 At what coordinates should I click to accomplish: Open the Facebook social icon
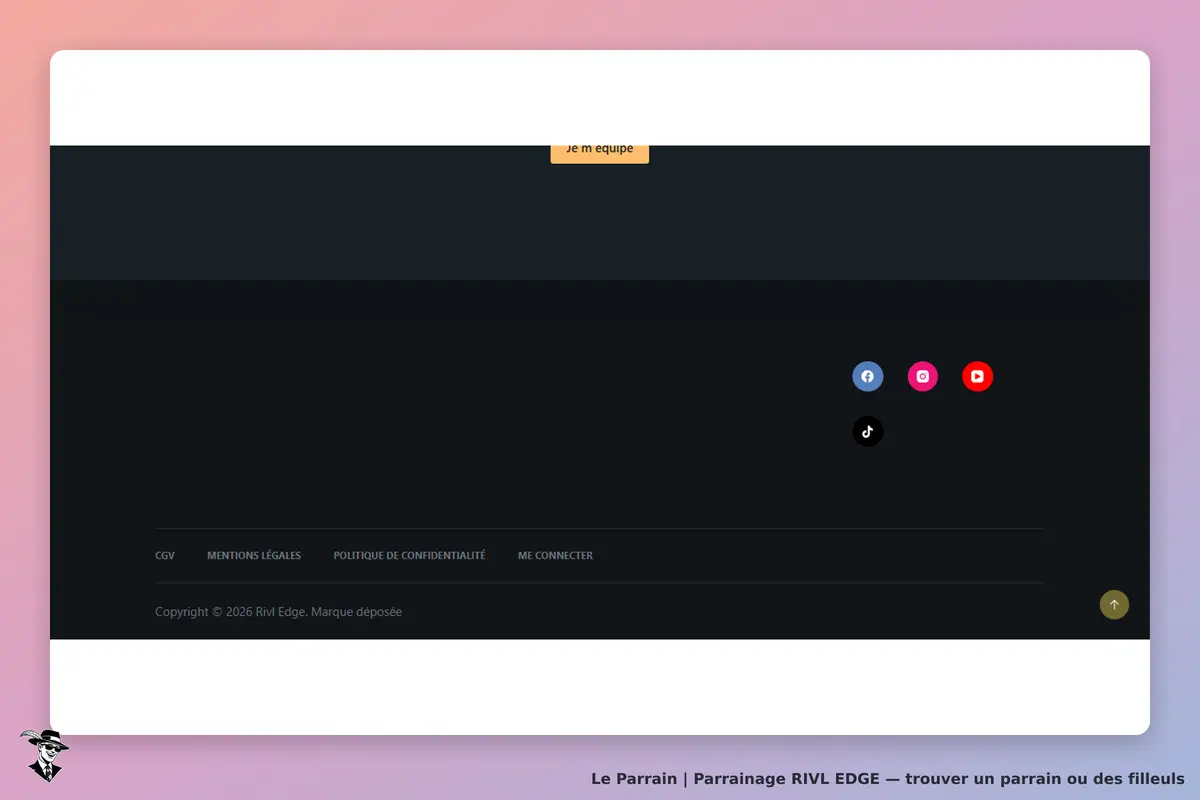point(867,377)
